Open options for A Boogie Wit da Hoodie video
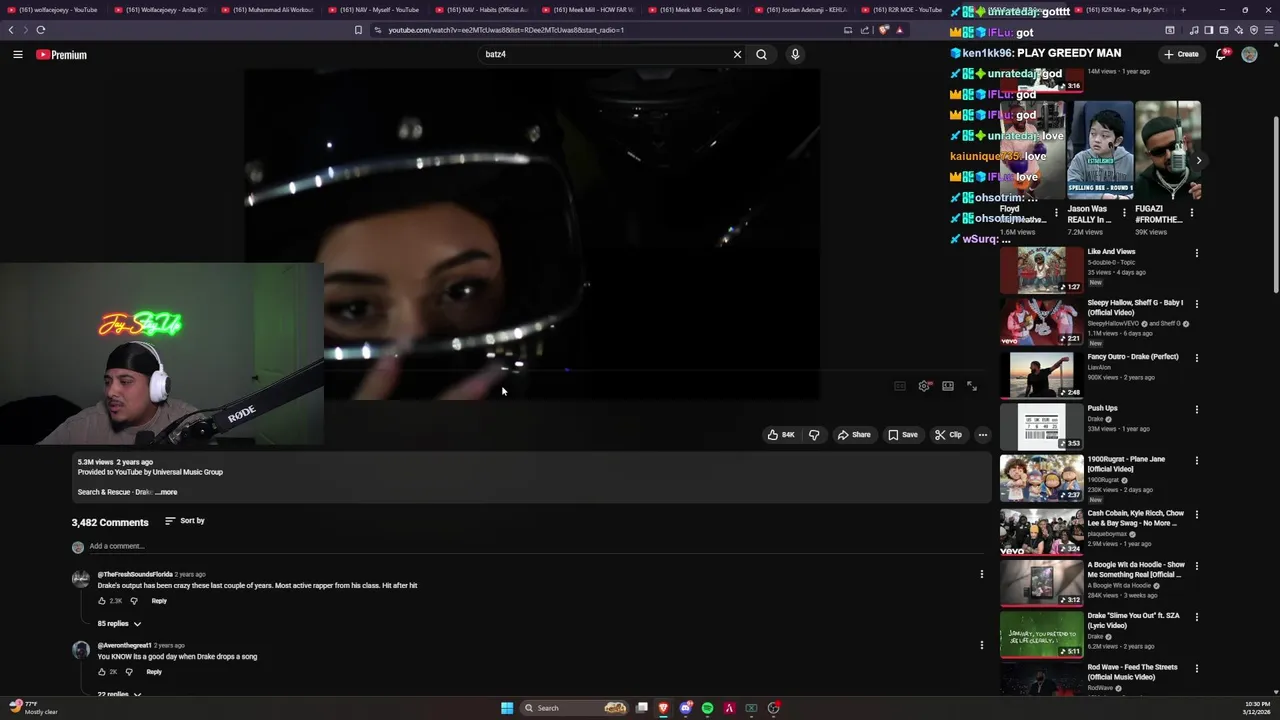The height and width of the screenshot is (720, 1280). coord(1196,566)
